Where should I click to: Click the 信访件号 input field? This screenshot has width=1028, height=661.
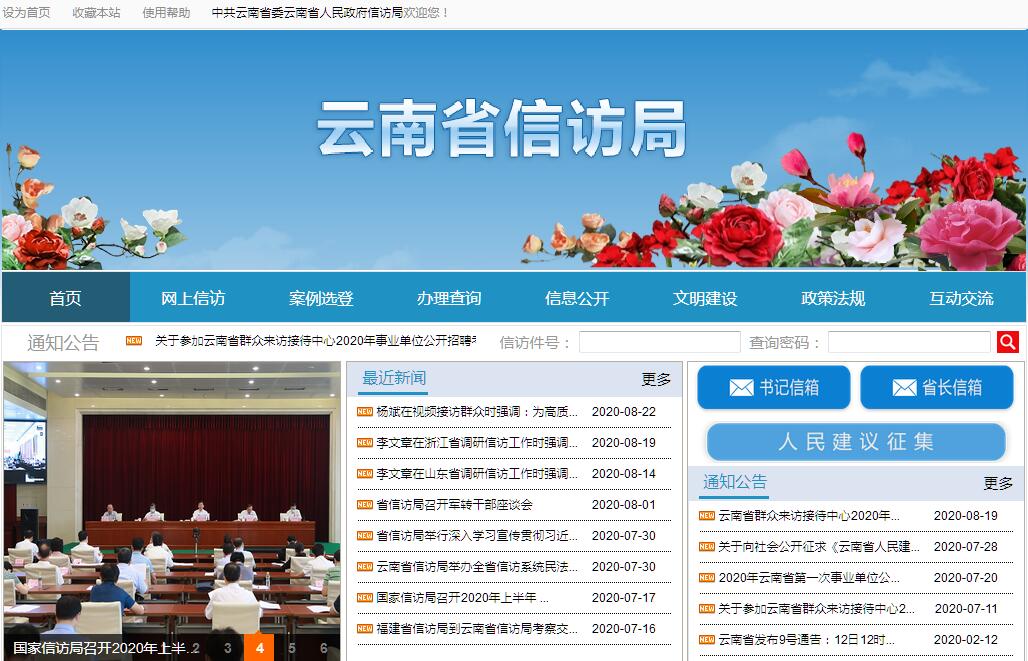pos(659,342)
